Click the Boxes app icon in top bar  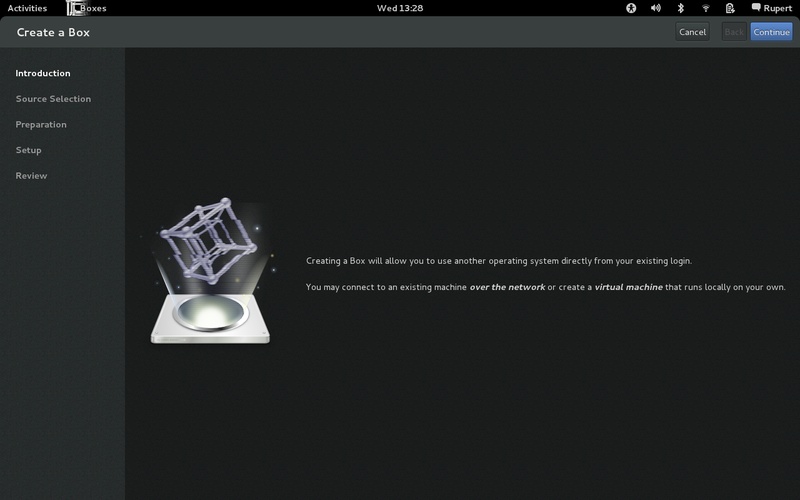pos(74,8)
